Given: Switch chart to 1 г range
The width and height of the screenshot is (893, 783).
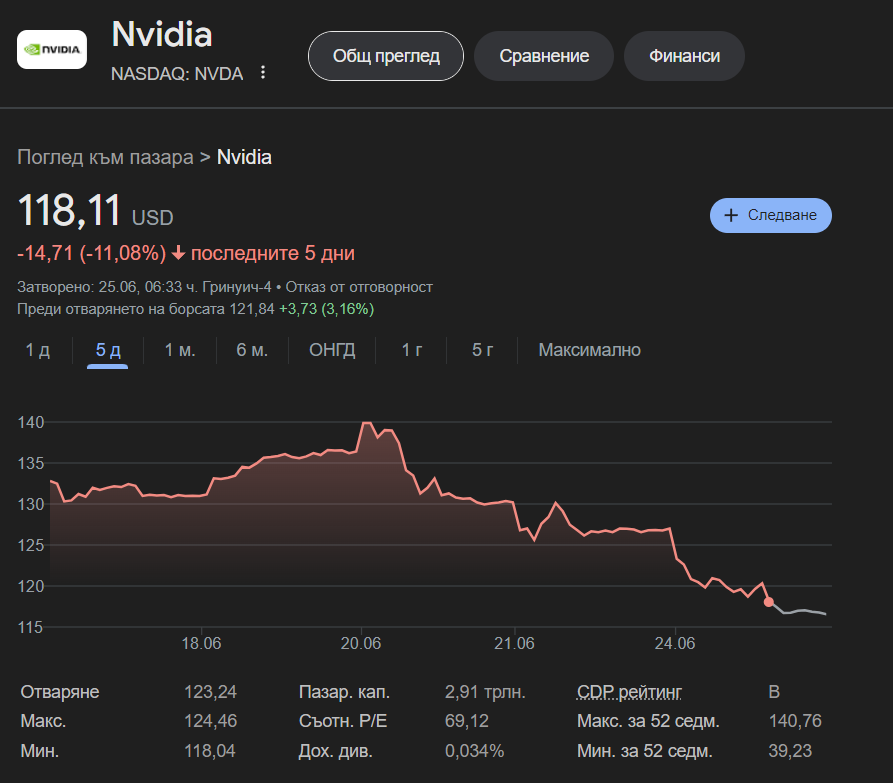Looking at the screenshot, I should coord(412,350).
